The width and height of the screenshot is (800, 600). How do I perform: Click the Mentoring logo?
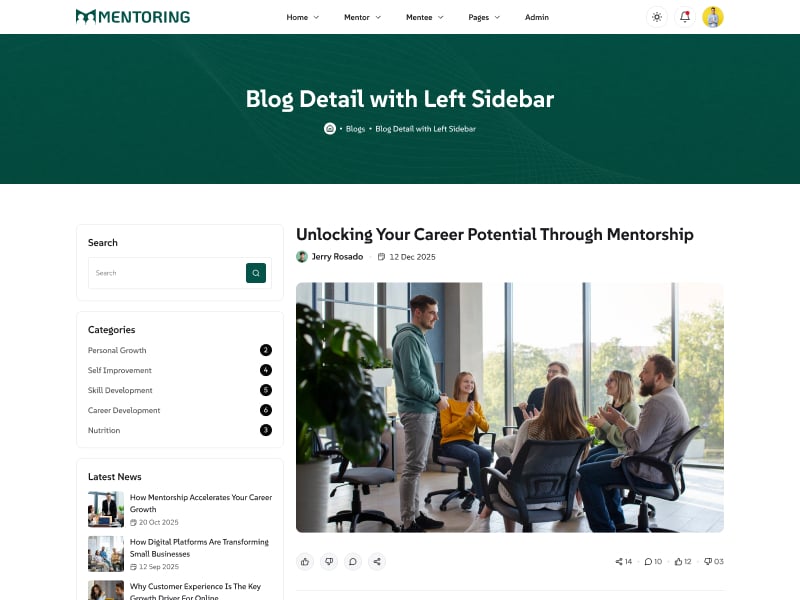tap(133, 17)
